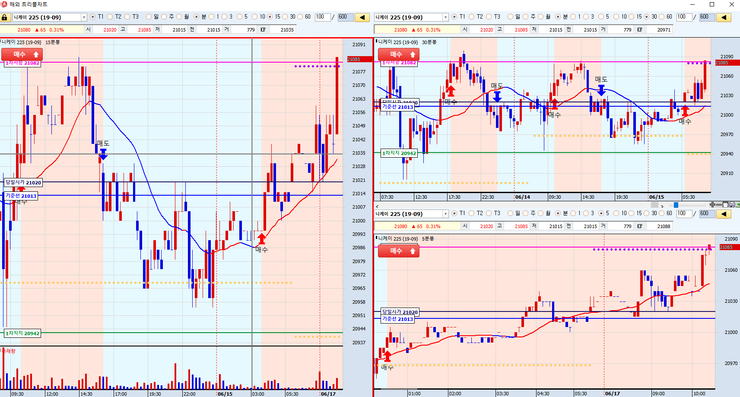Click the horizontal scrollbar thumb below the 30-minute chart

pos(655,206)
